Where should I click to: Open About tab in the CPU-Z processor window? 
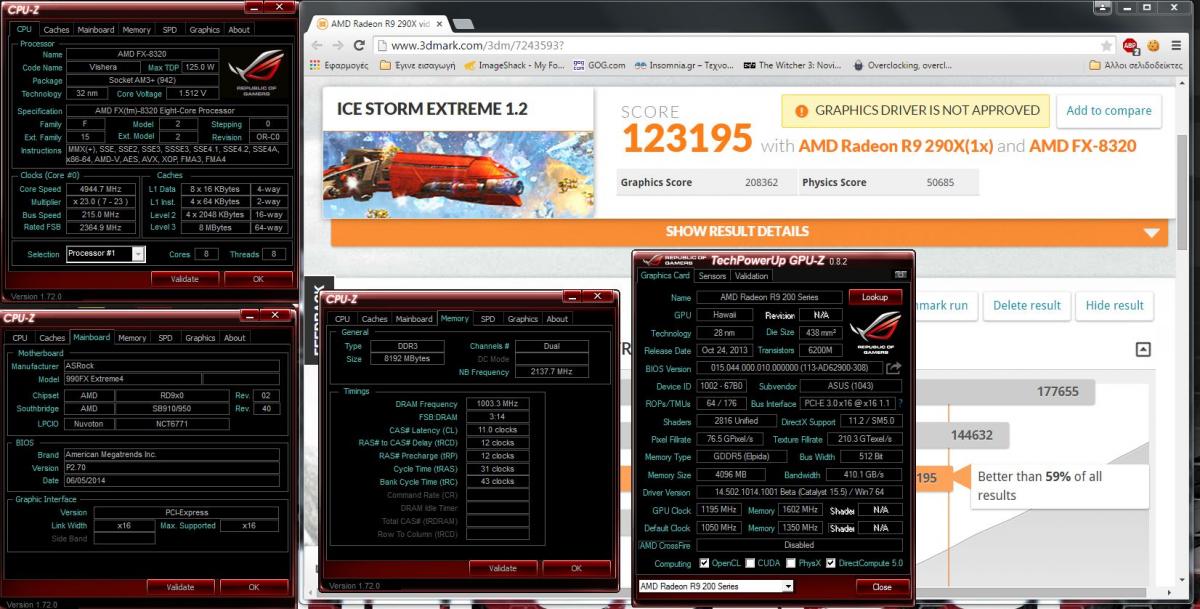239,30
